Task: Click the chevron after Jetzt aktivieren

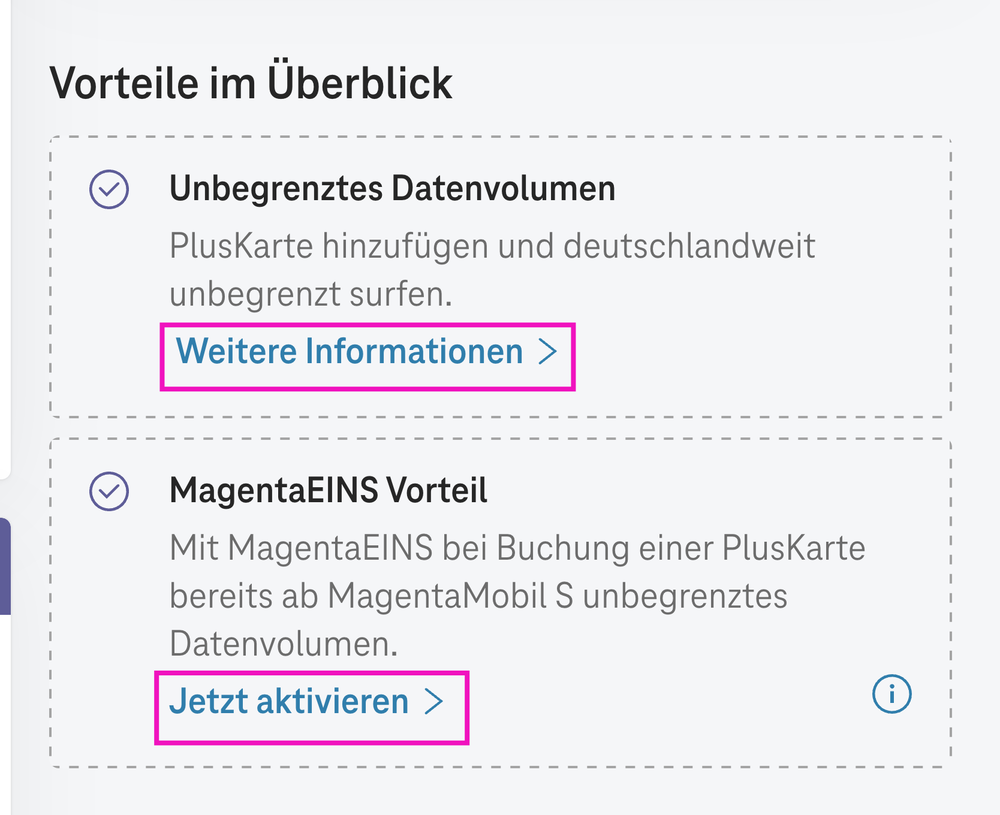Action: click(x=436, y=701)
